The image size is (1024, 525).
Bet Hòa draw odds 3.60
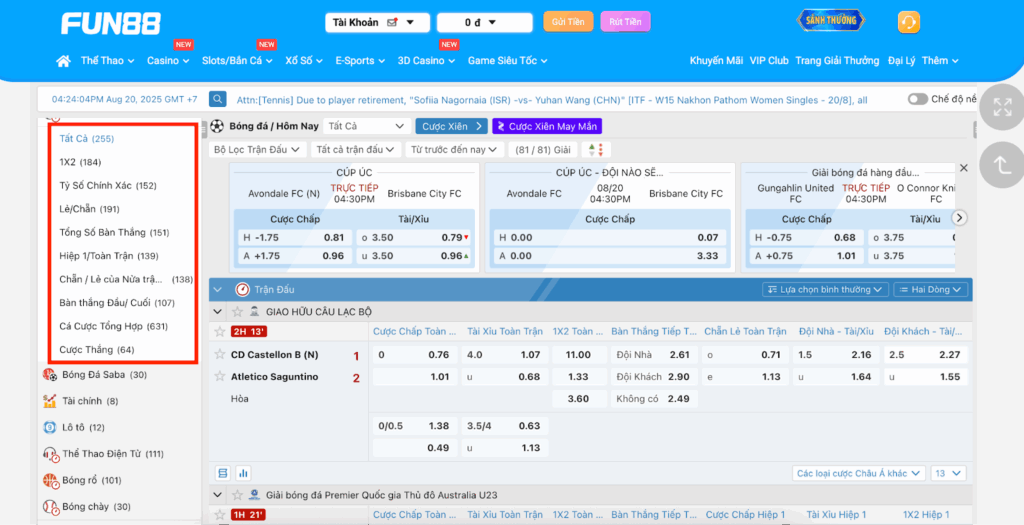click(x=578, y=398)
